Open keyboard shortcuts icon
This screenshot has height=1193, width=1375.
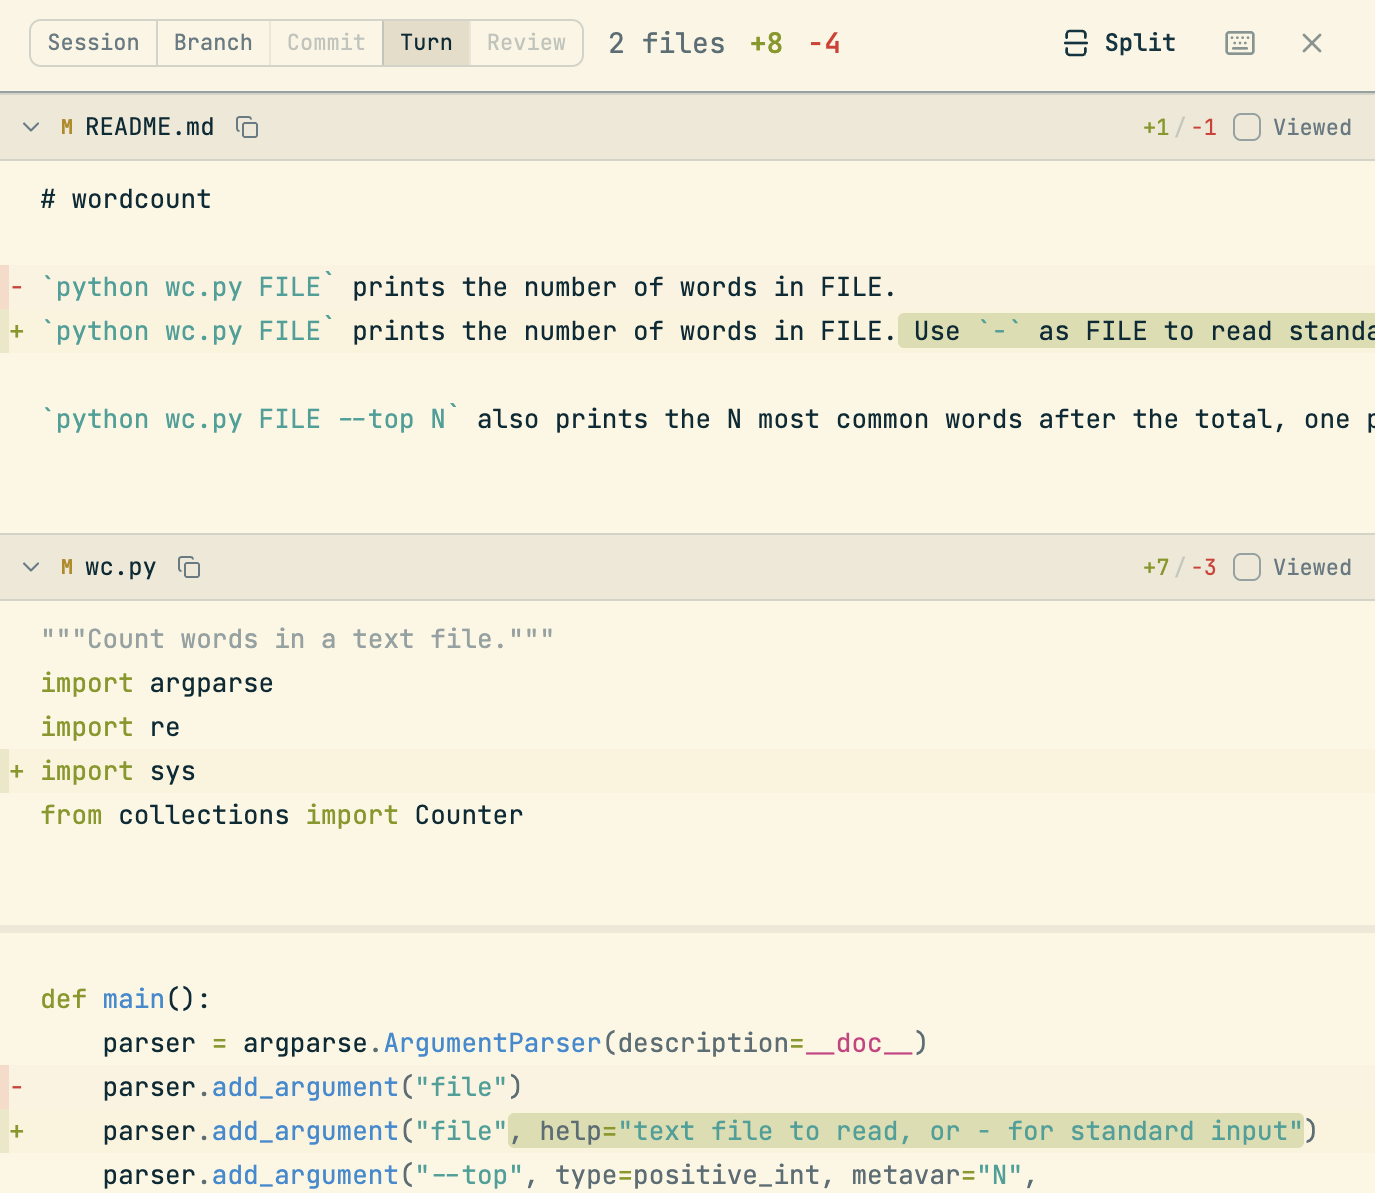(1240, 43)
